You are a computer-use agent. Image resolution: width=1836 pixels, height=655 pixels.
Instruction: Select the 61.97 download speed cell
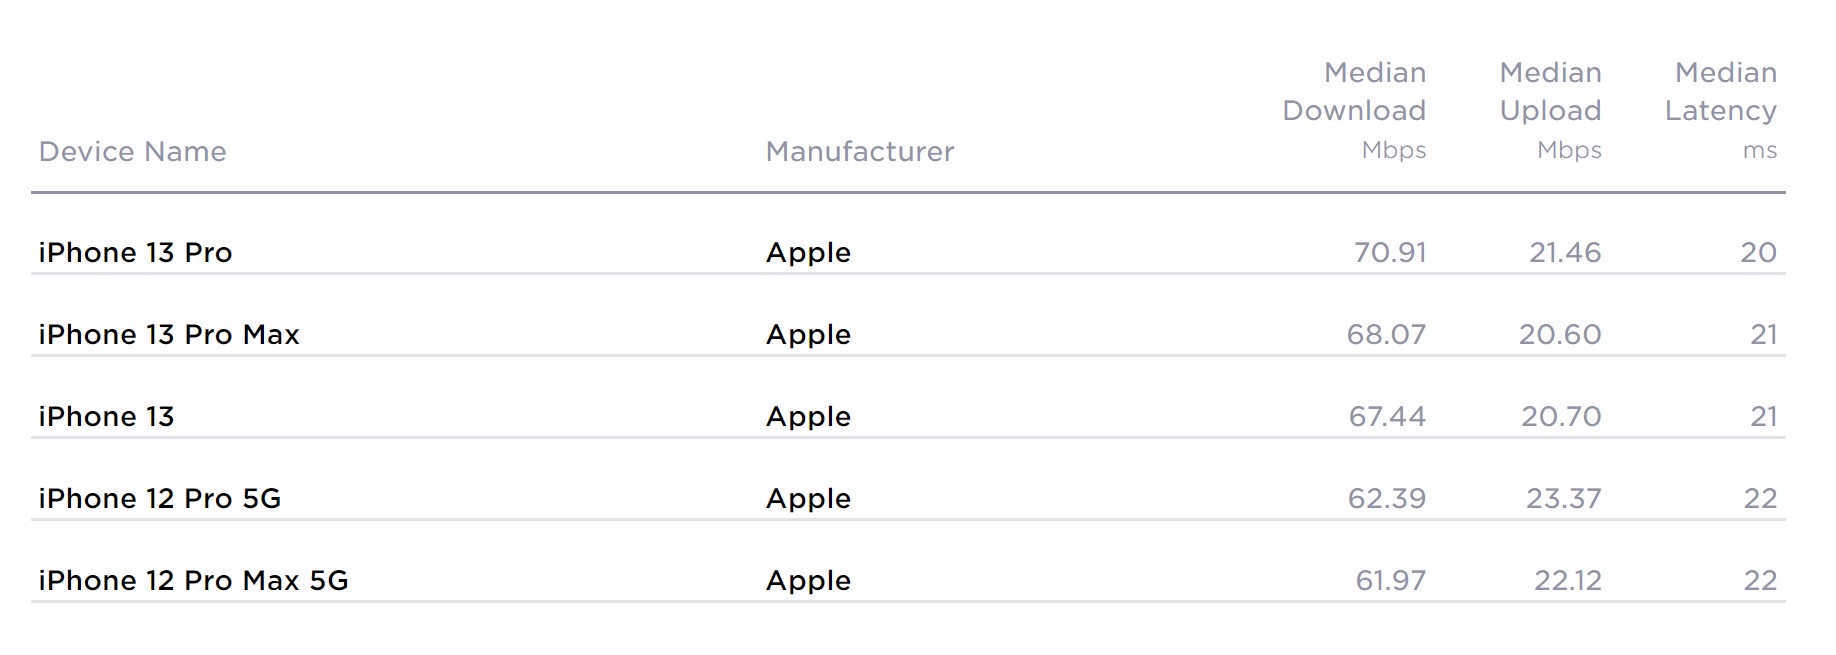(x=1391, y=580)
